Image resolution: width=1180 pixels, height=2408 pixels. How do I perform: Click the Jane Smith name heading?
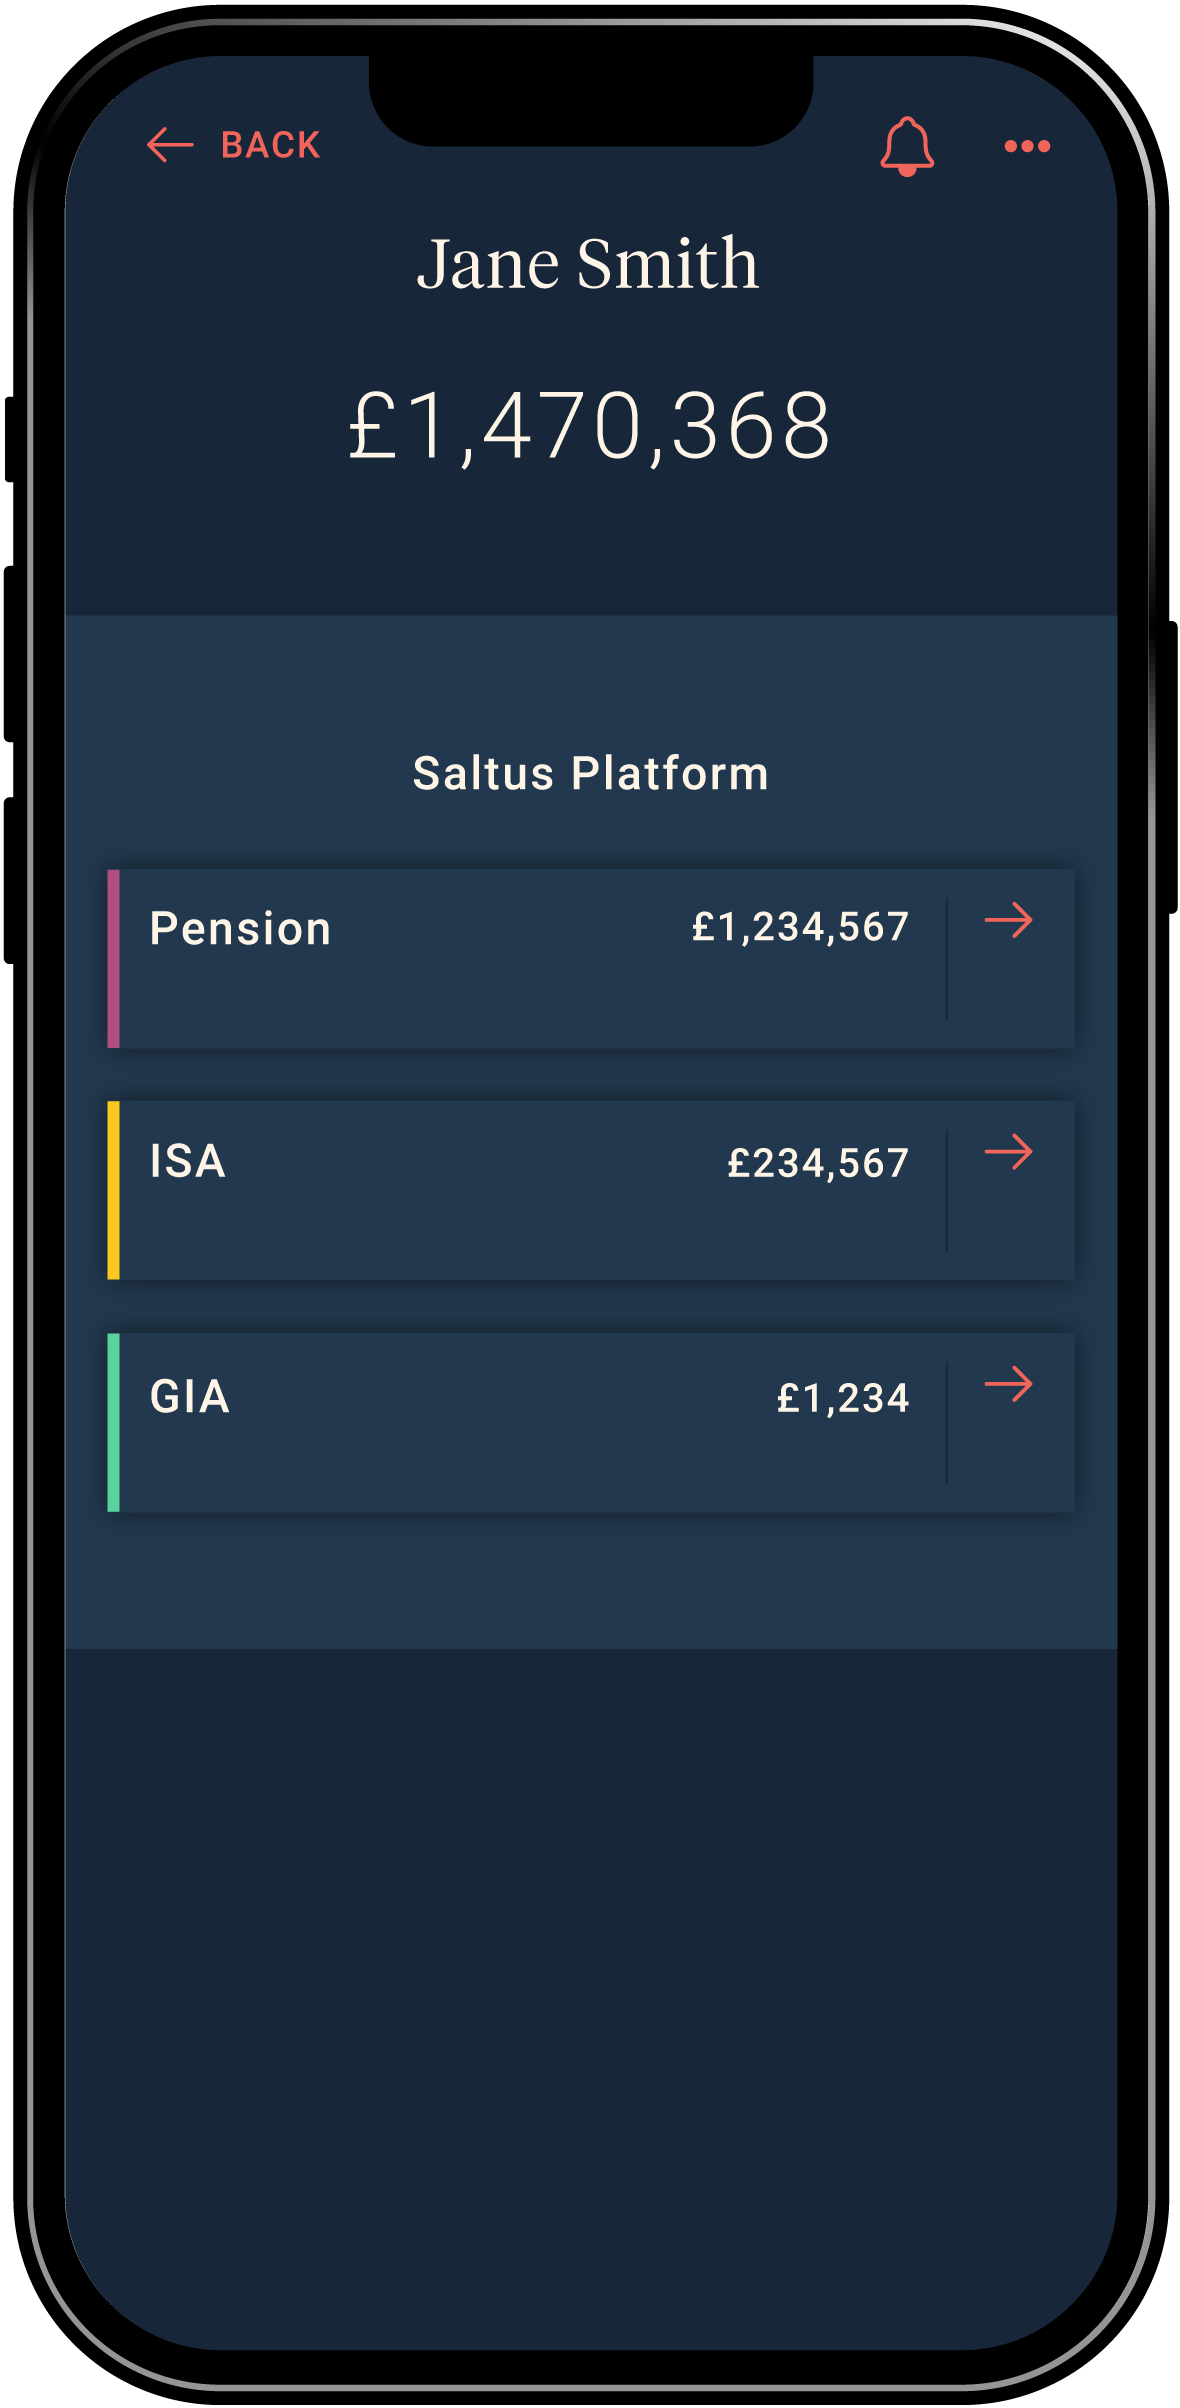coord(589,262)
